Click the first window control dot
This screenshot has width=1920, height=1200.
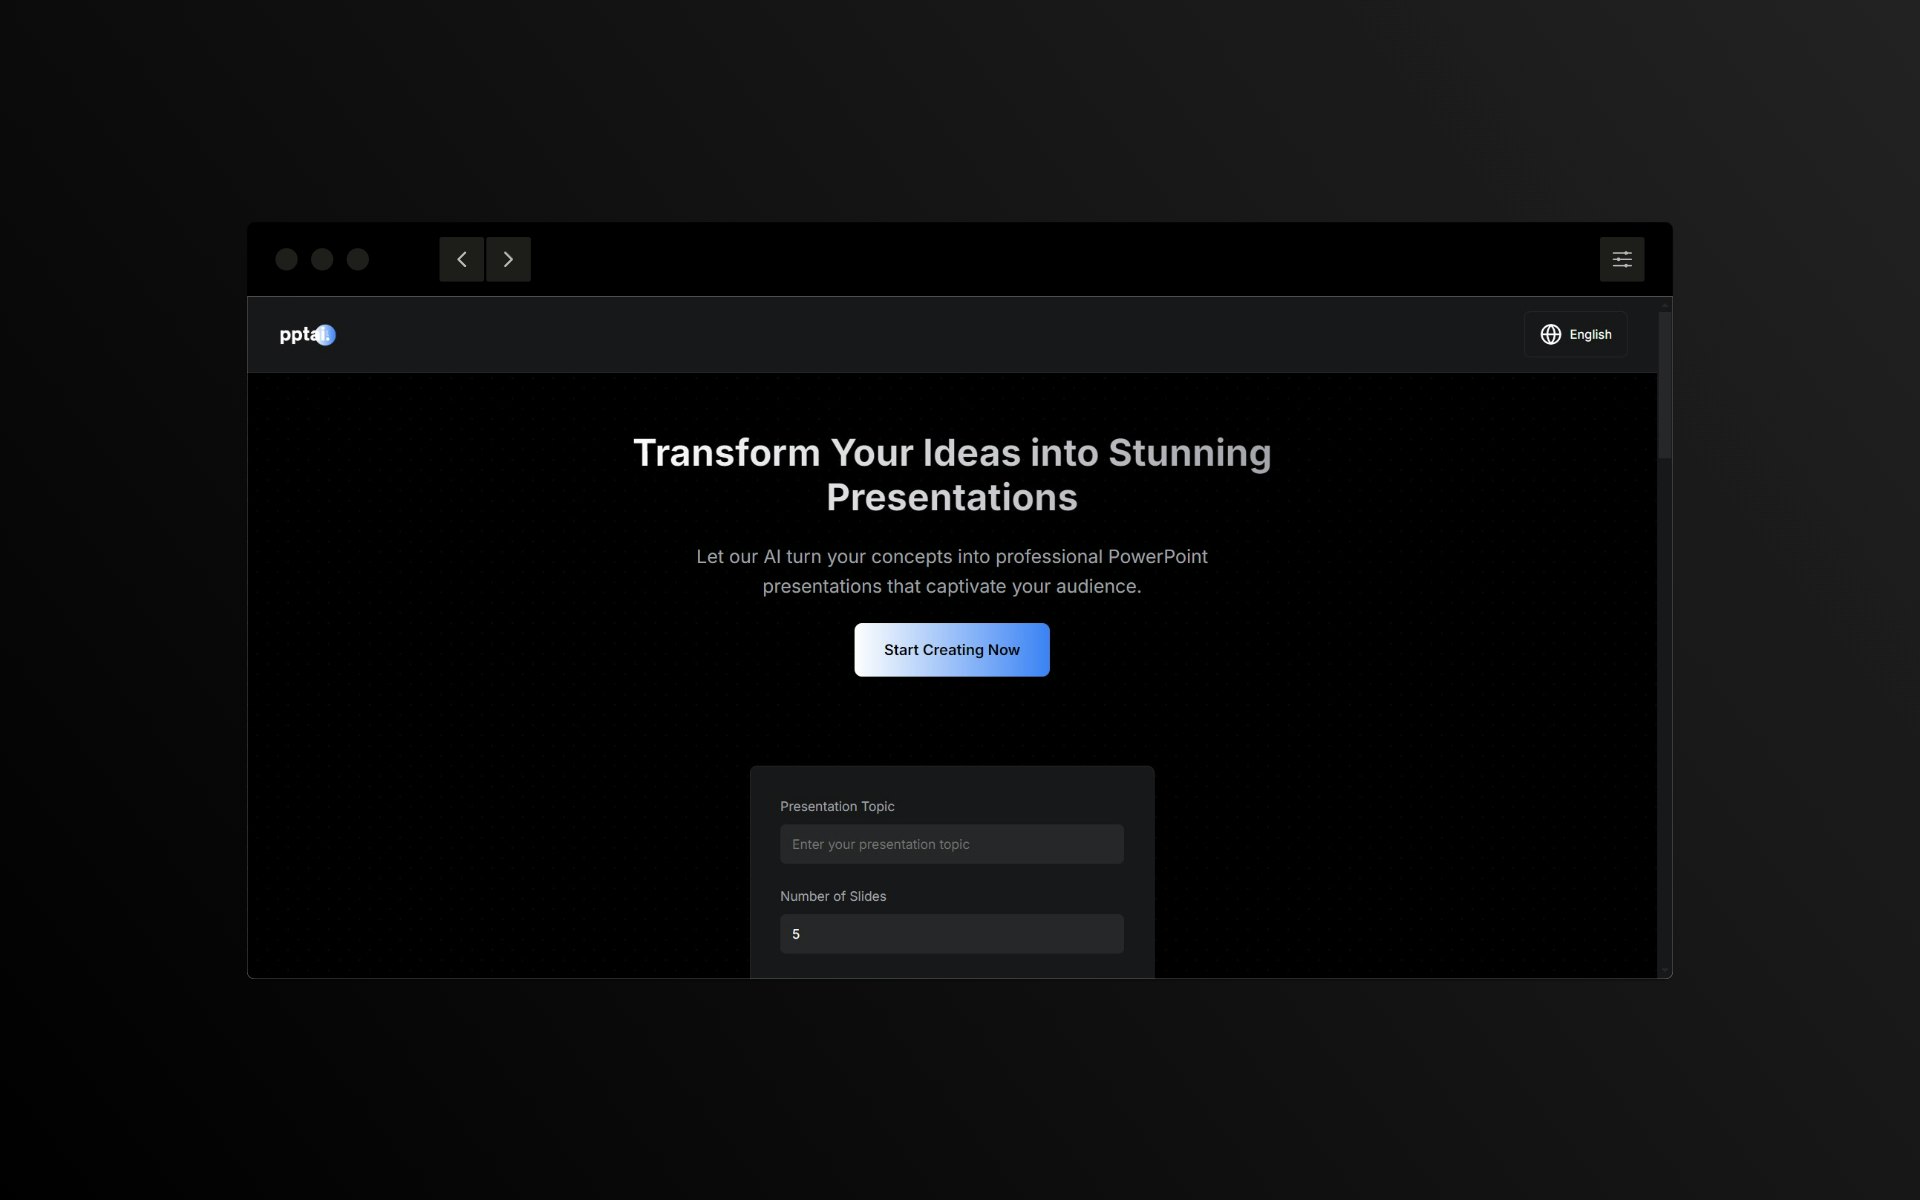pyautogui.click(x=286, y=259)
